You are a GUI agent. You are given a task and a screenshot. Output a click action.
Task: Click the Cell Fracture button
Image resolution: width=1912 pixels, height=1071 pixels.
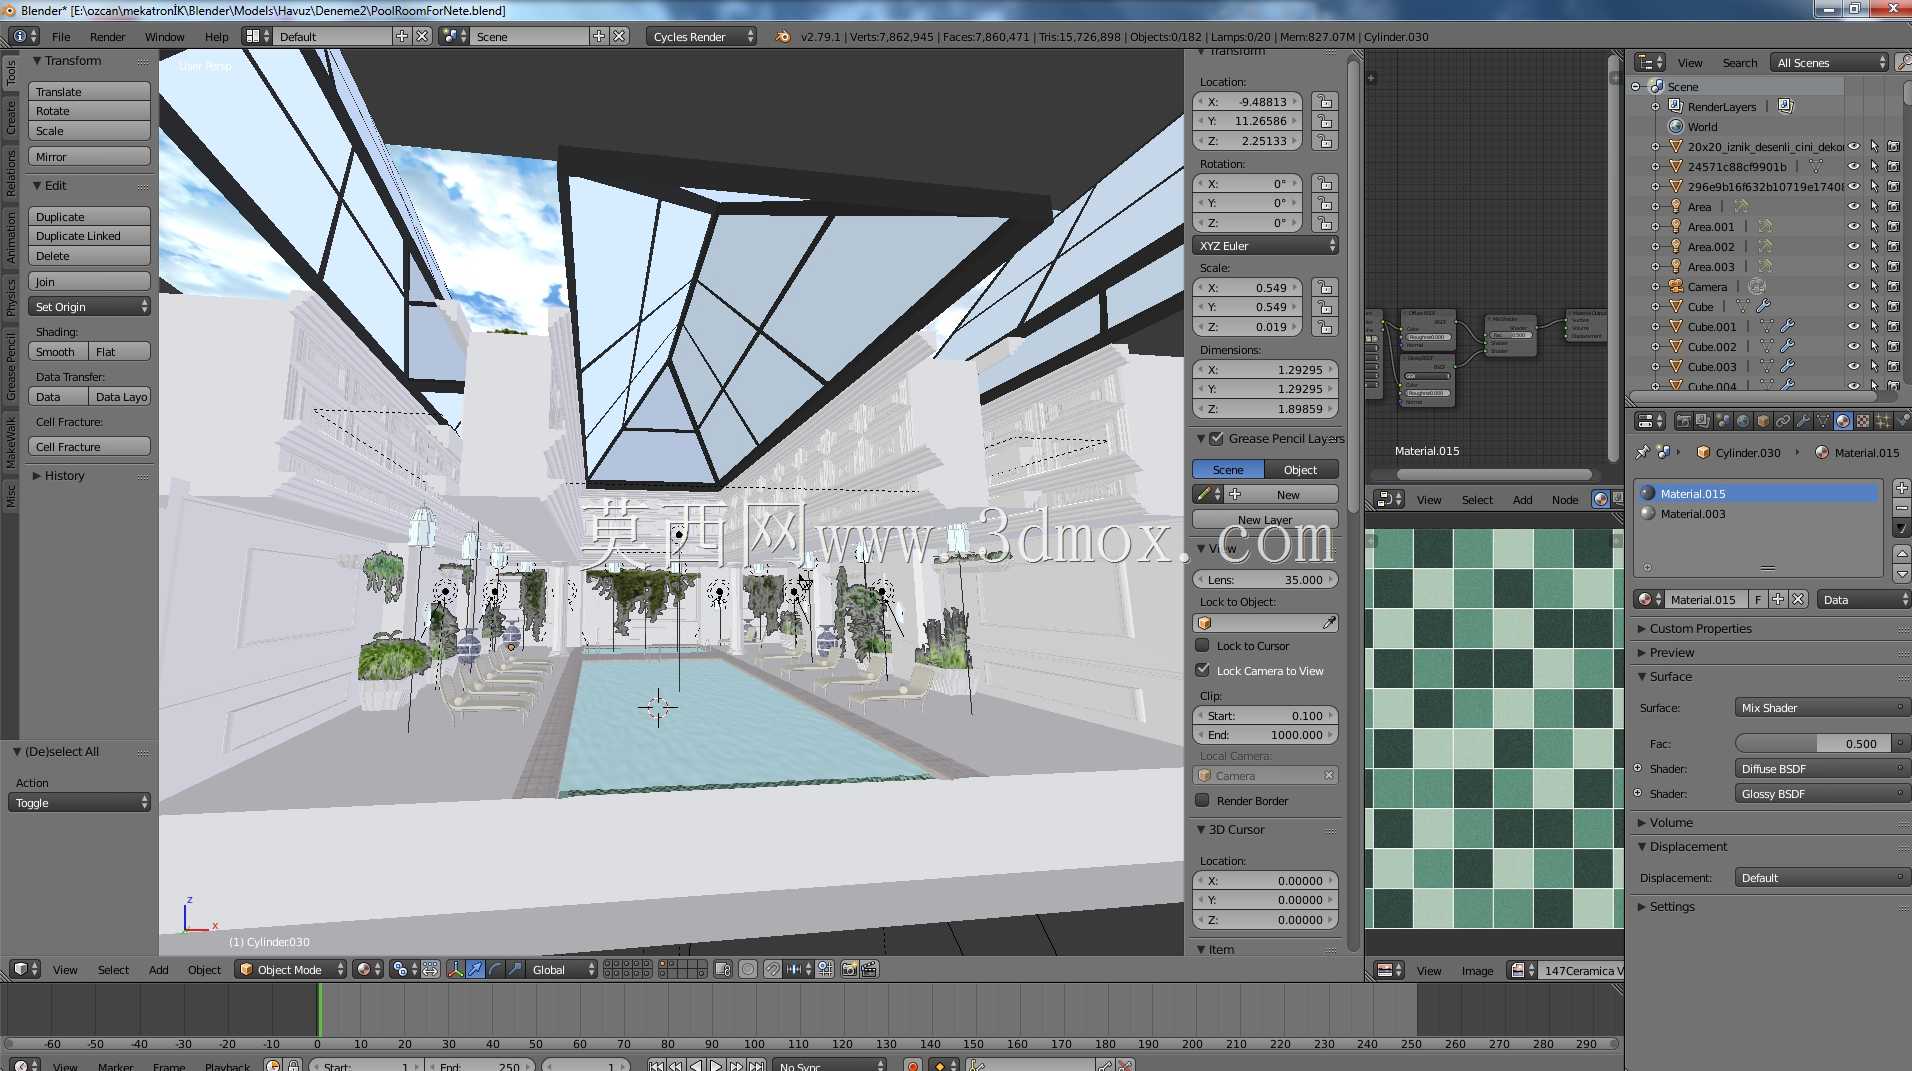tap(90, 446)
